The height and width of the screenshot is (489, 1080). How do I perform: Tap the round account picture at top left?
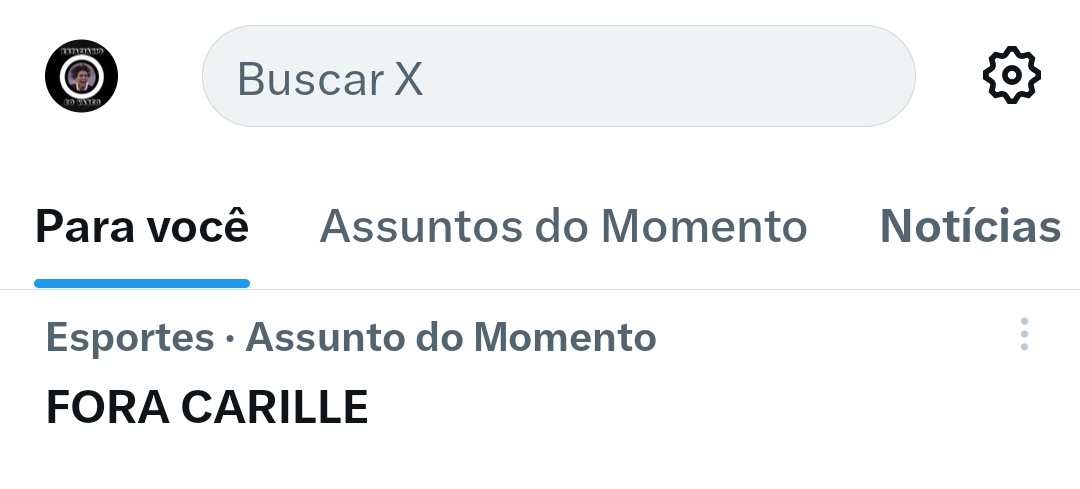click(82, 76)
